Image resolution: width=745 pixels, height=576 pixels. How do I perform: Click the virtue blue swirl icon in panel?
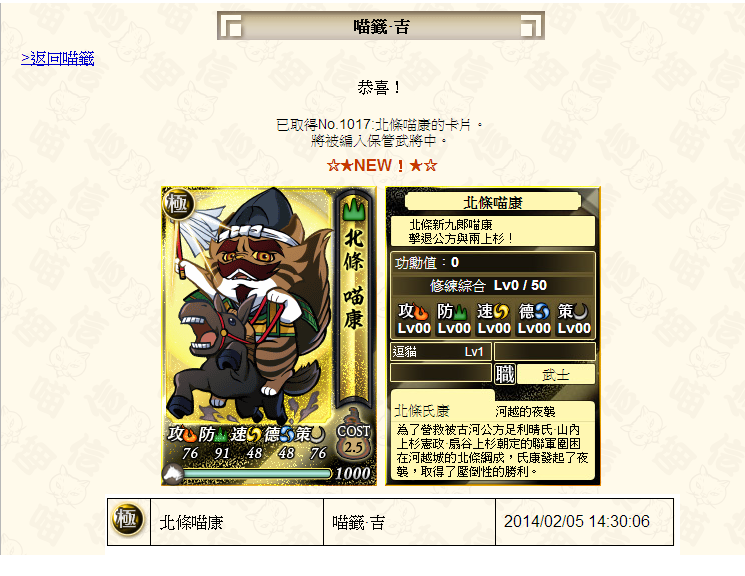pos(541,312)
